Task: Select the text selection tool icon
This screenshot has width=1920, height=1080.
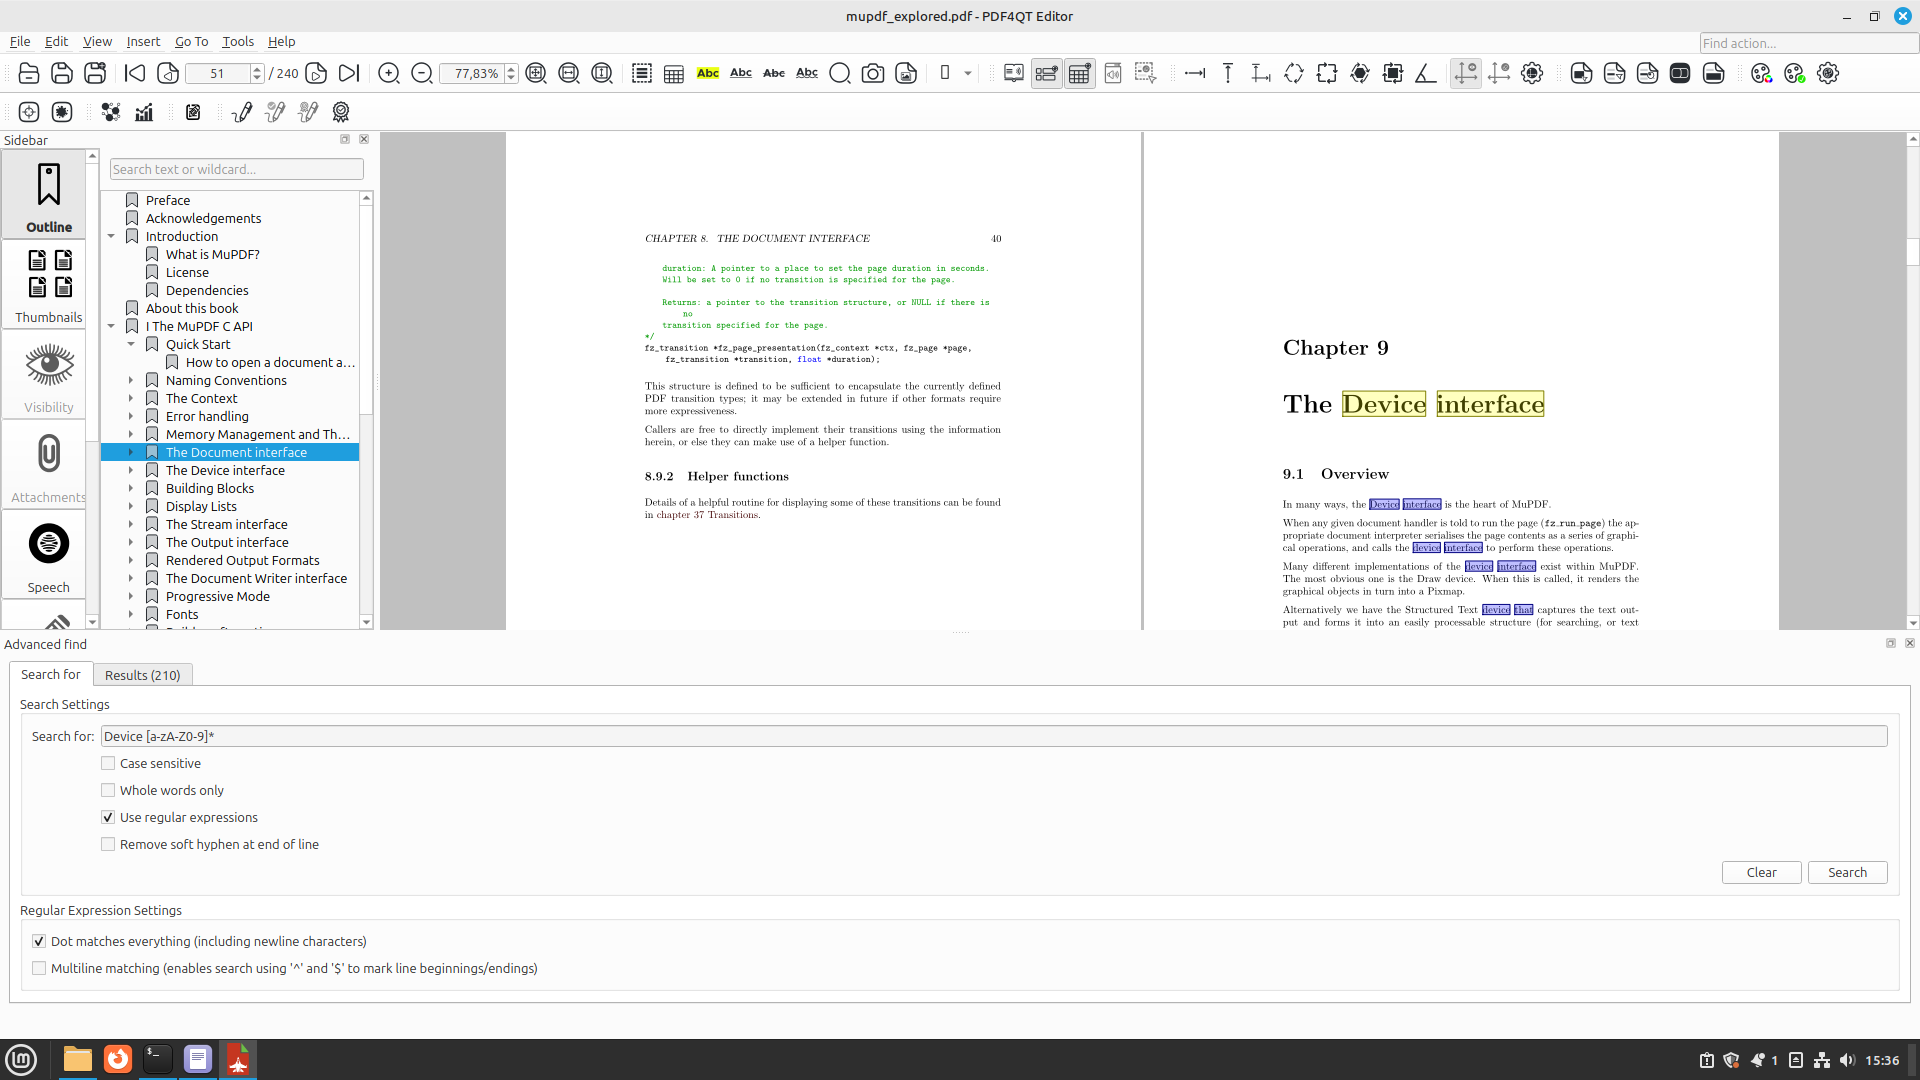Action: [642, 73]
